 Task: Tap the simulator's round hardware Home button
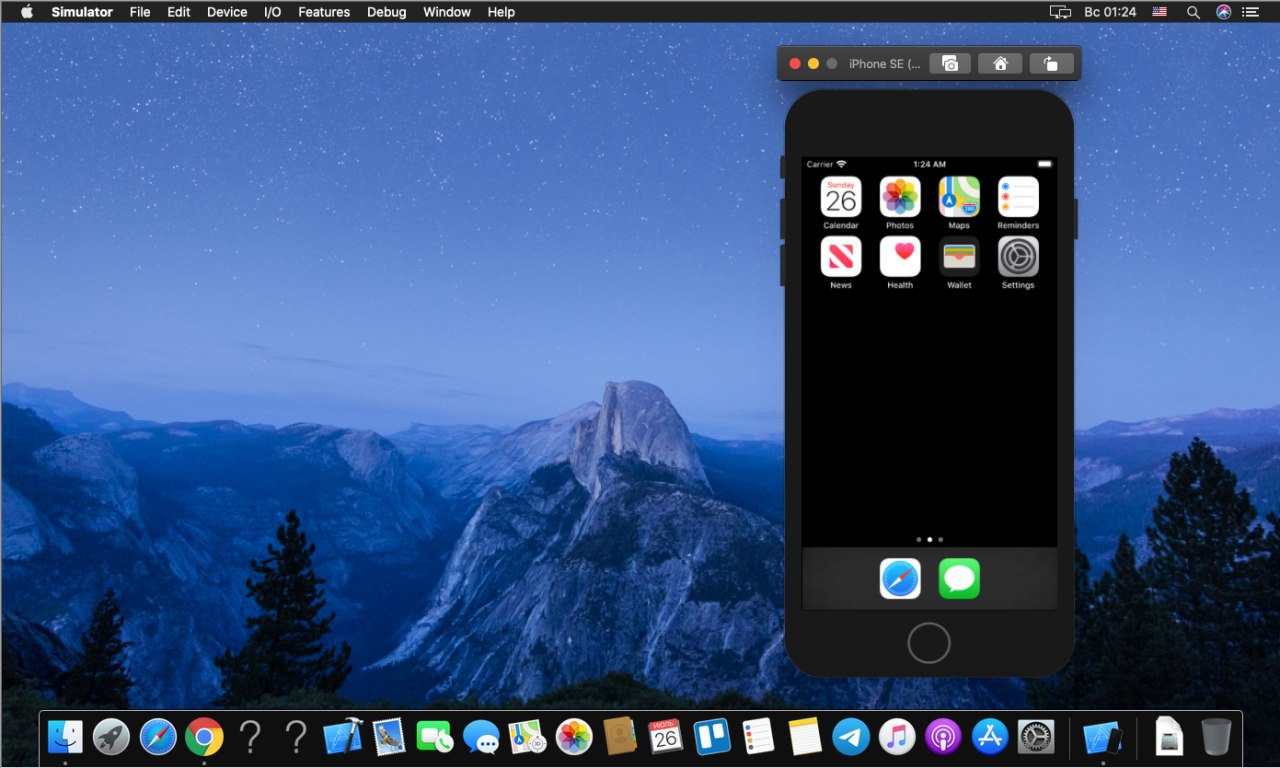tap(928, 643)
